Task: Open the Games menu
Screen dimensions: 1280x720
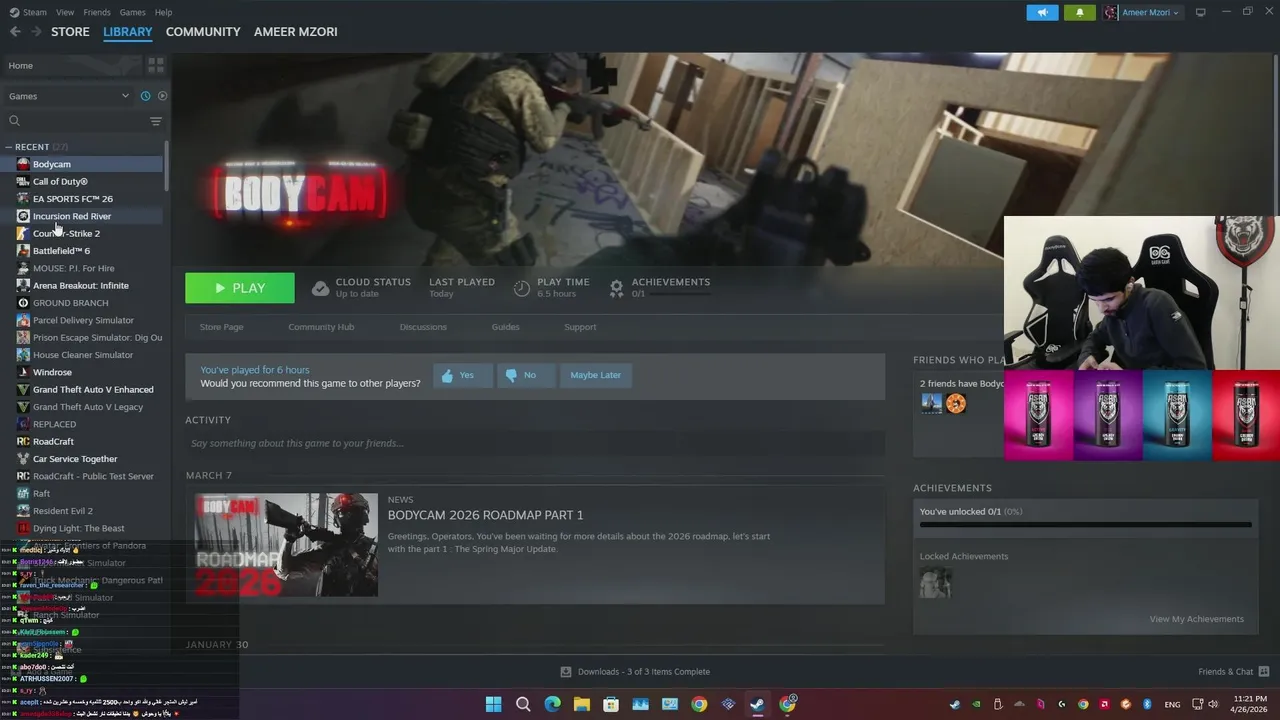Action: [x=132, y=12]
